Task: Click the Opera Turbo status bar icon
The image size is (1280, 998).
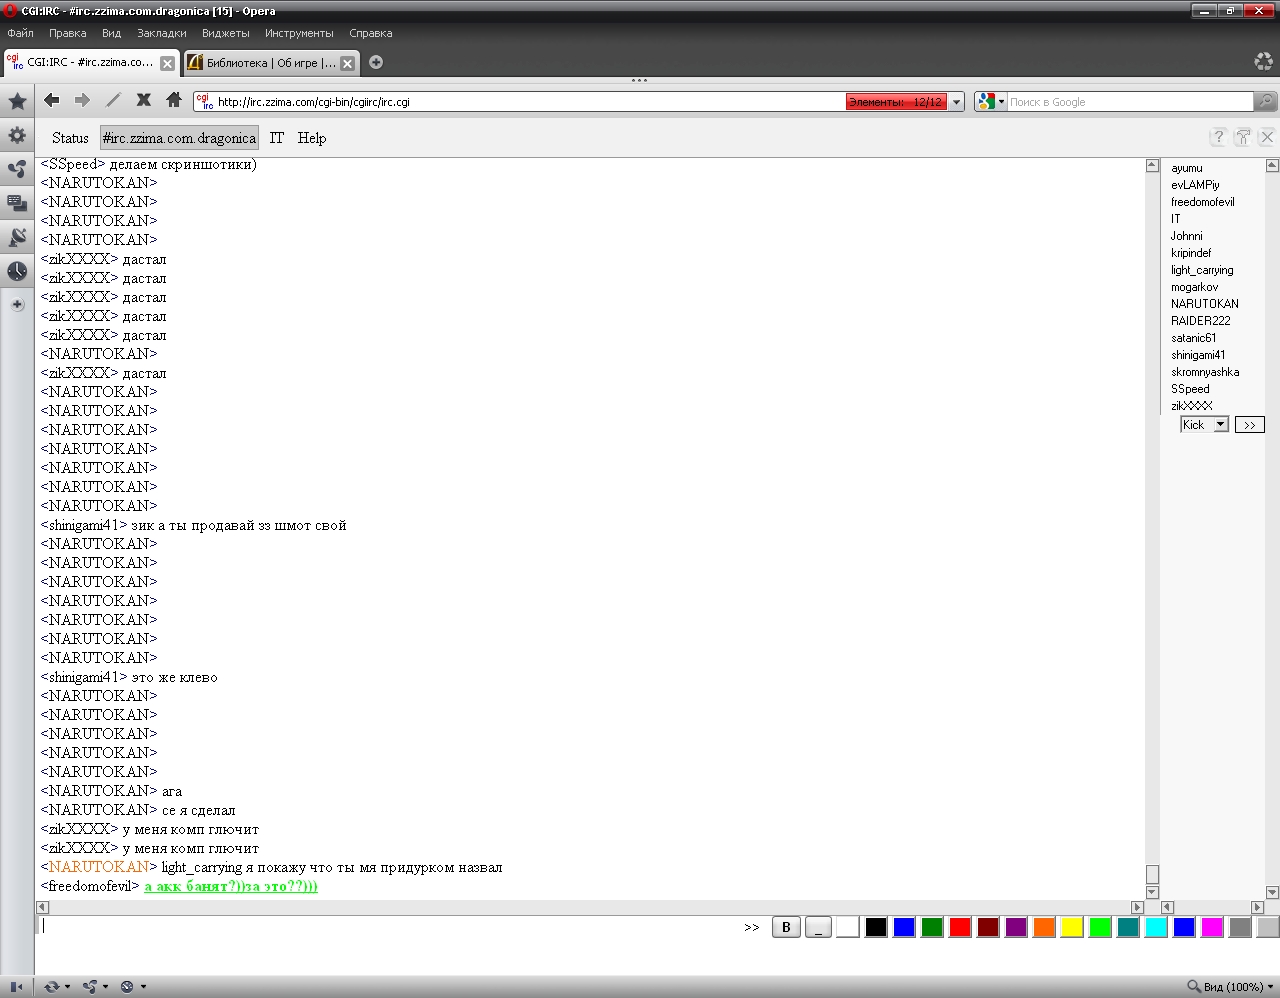Action: pyautogui.click(x=127, y=987)
